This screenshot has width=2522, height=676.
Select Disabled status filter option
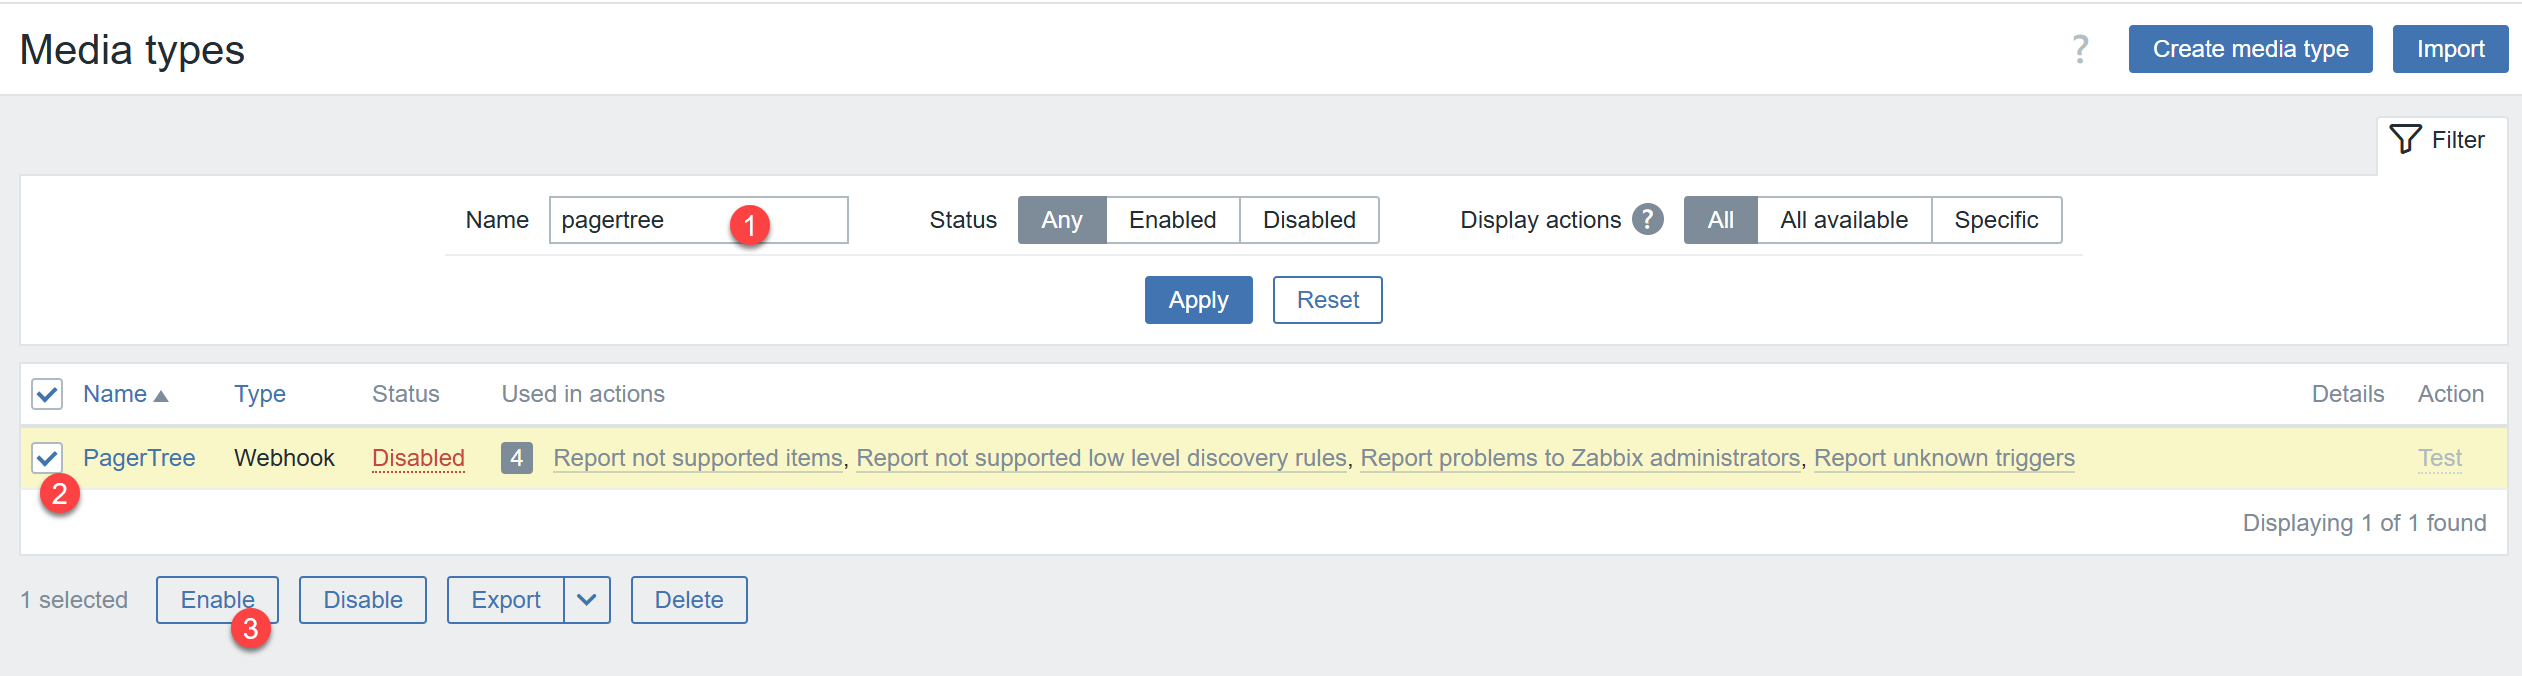(x=1308, y=220)
